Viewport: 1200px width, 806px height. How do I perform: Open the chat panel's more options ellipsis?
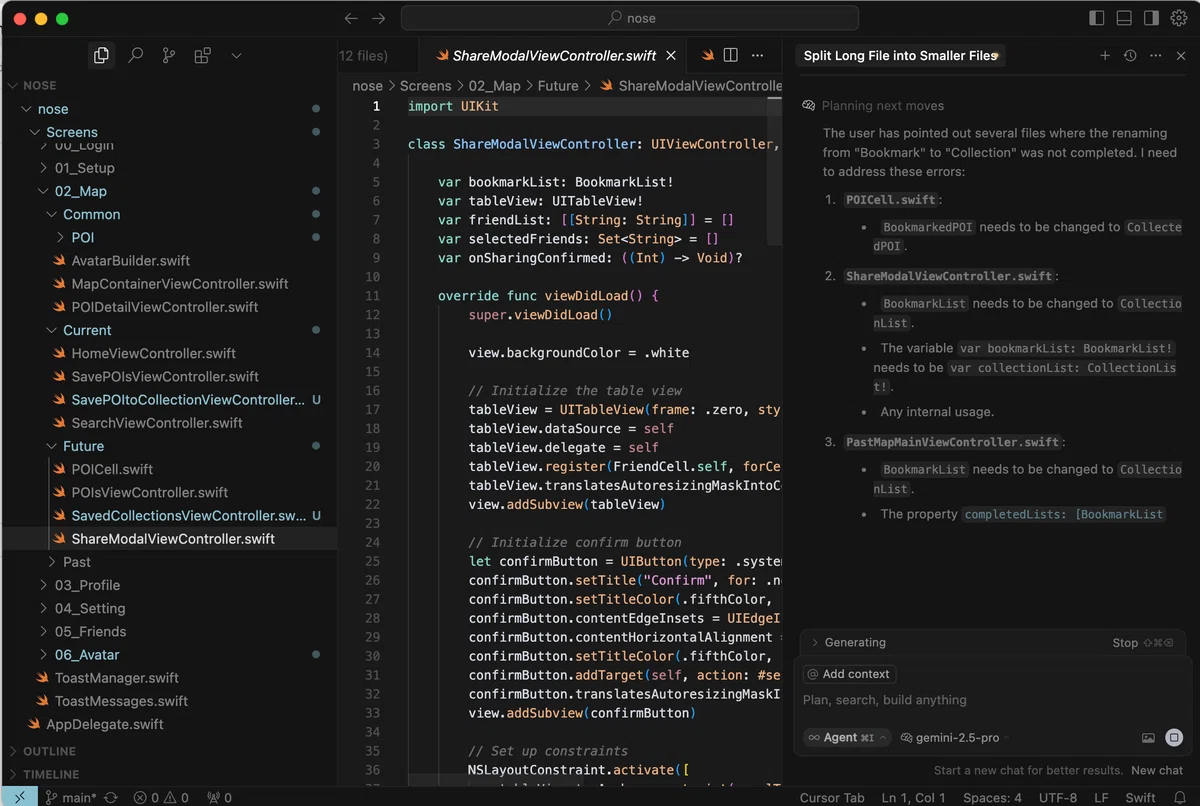[x=1156, y=56]
